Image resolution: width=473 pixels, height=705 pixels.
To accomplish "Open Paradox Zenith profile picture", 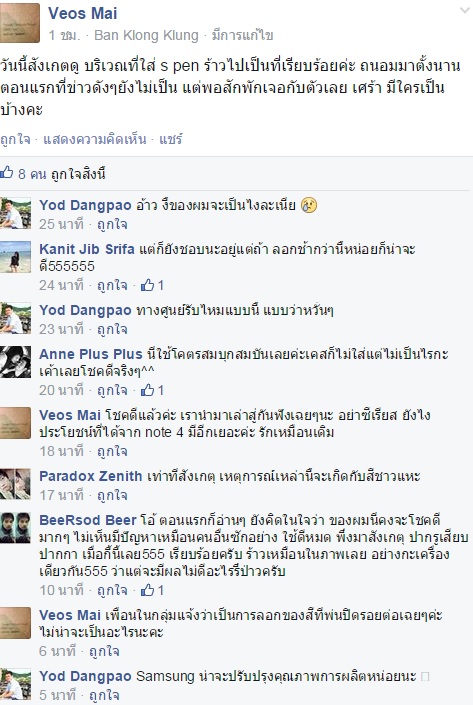I will coord(15,484).
